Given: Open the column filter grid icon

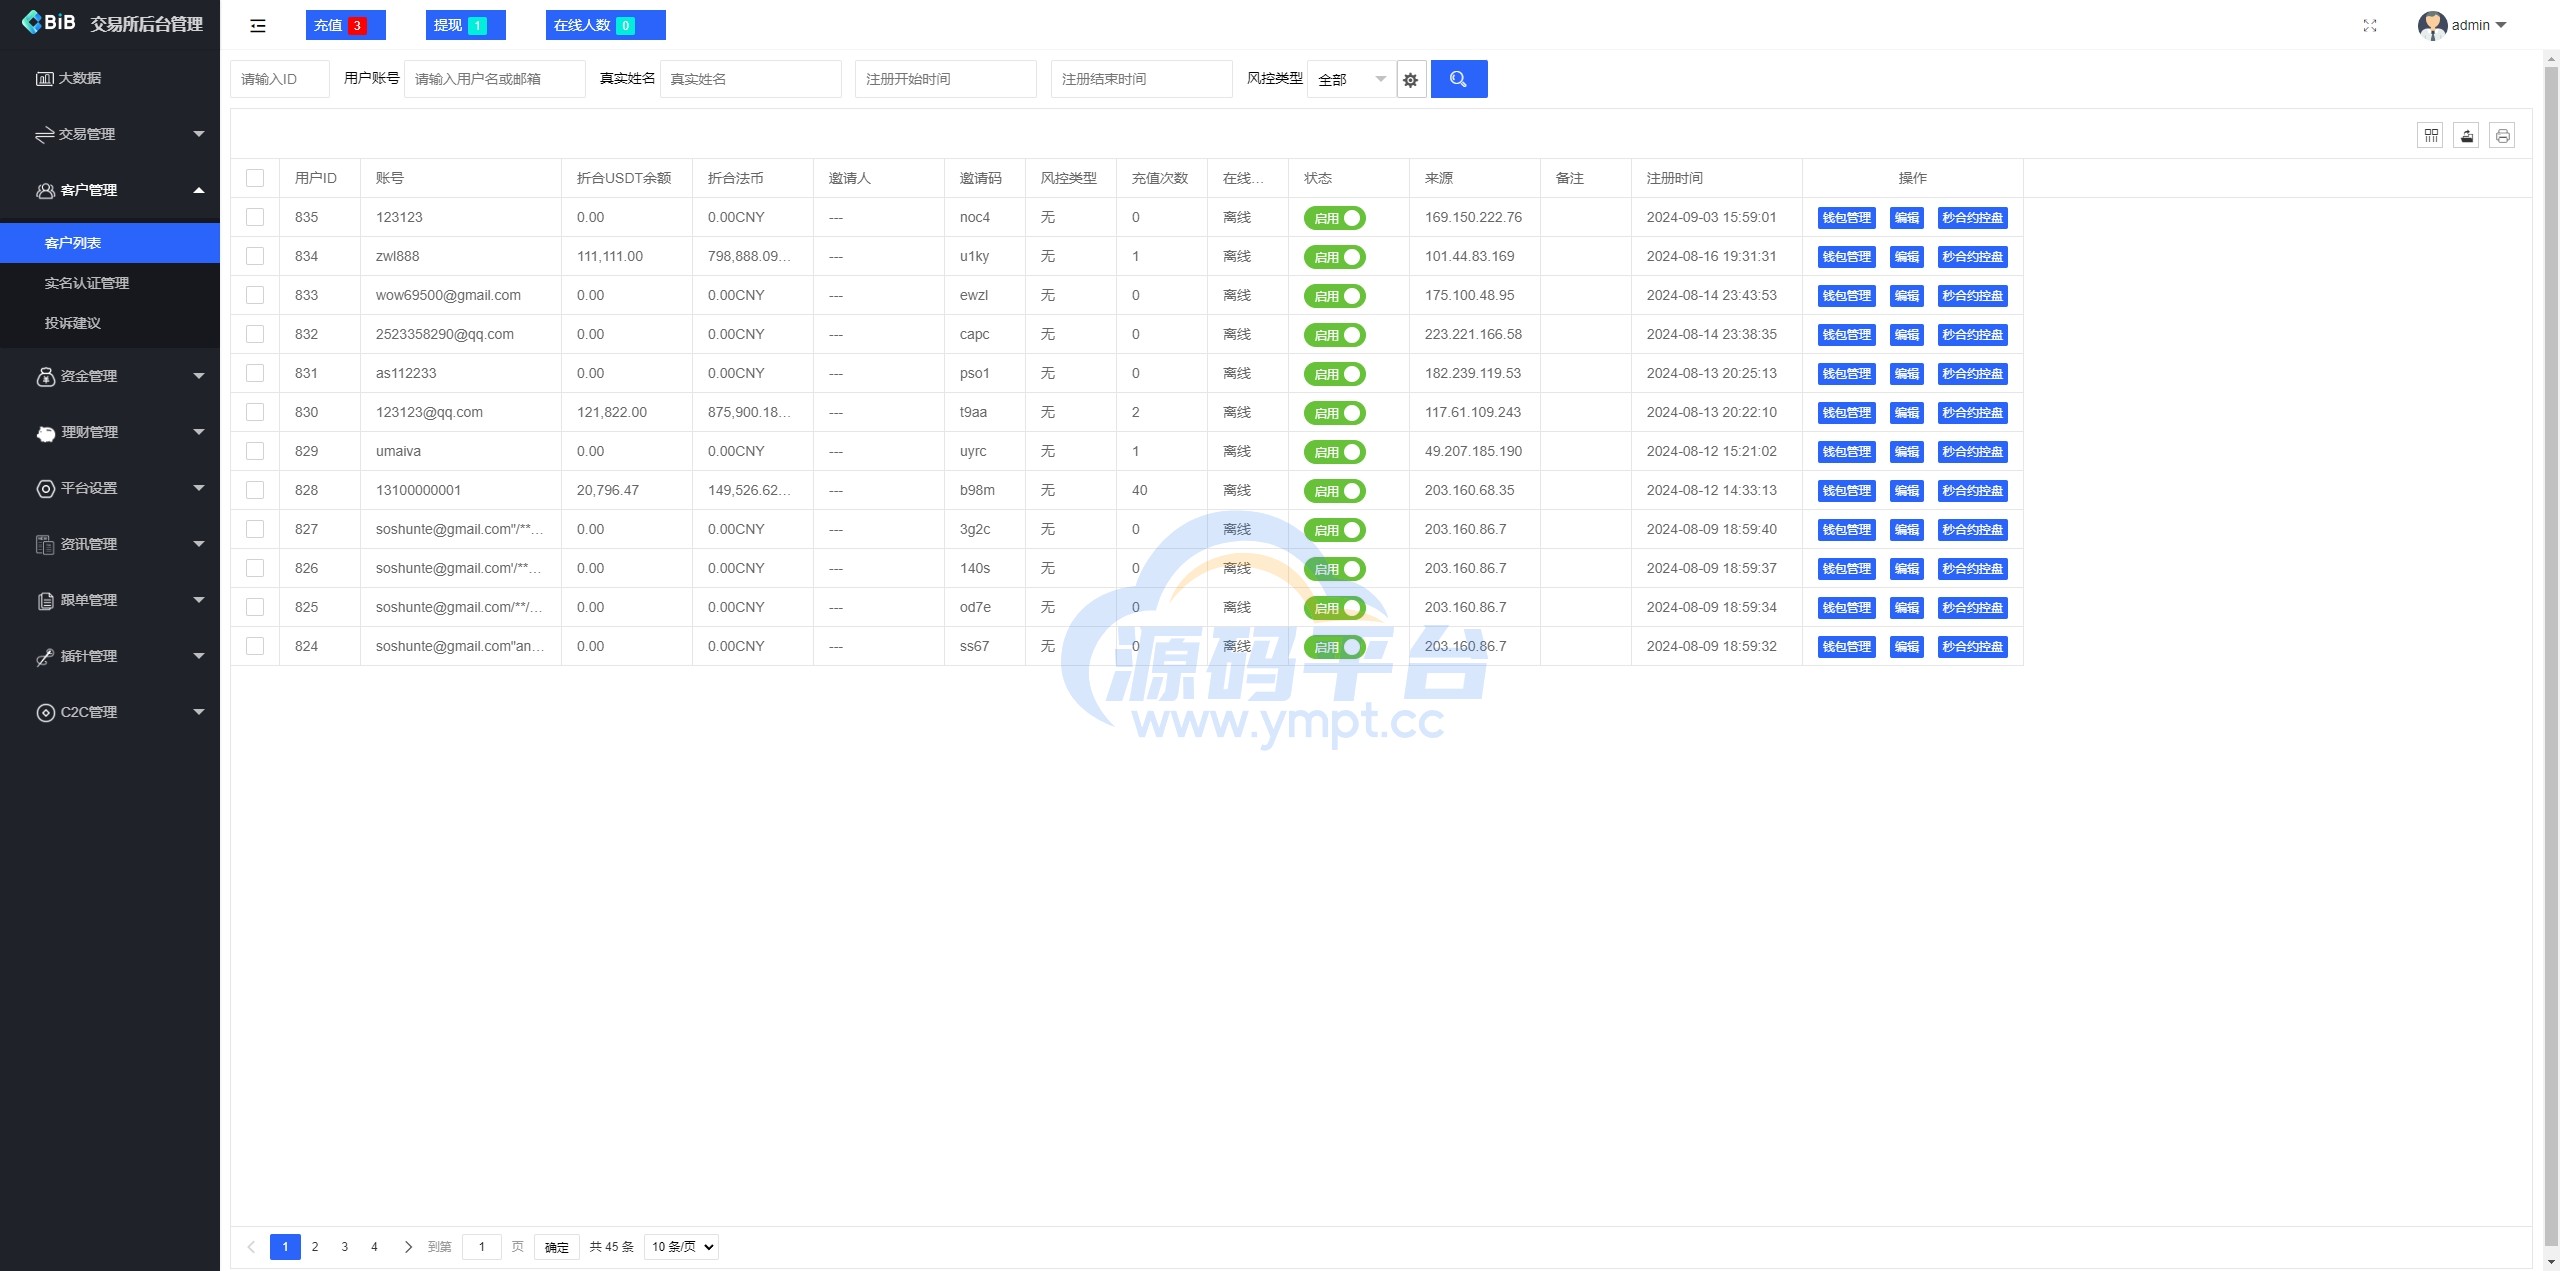Looking at the screenshot, I should tap(2430, 136).
